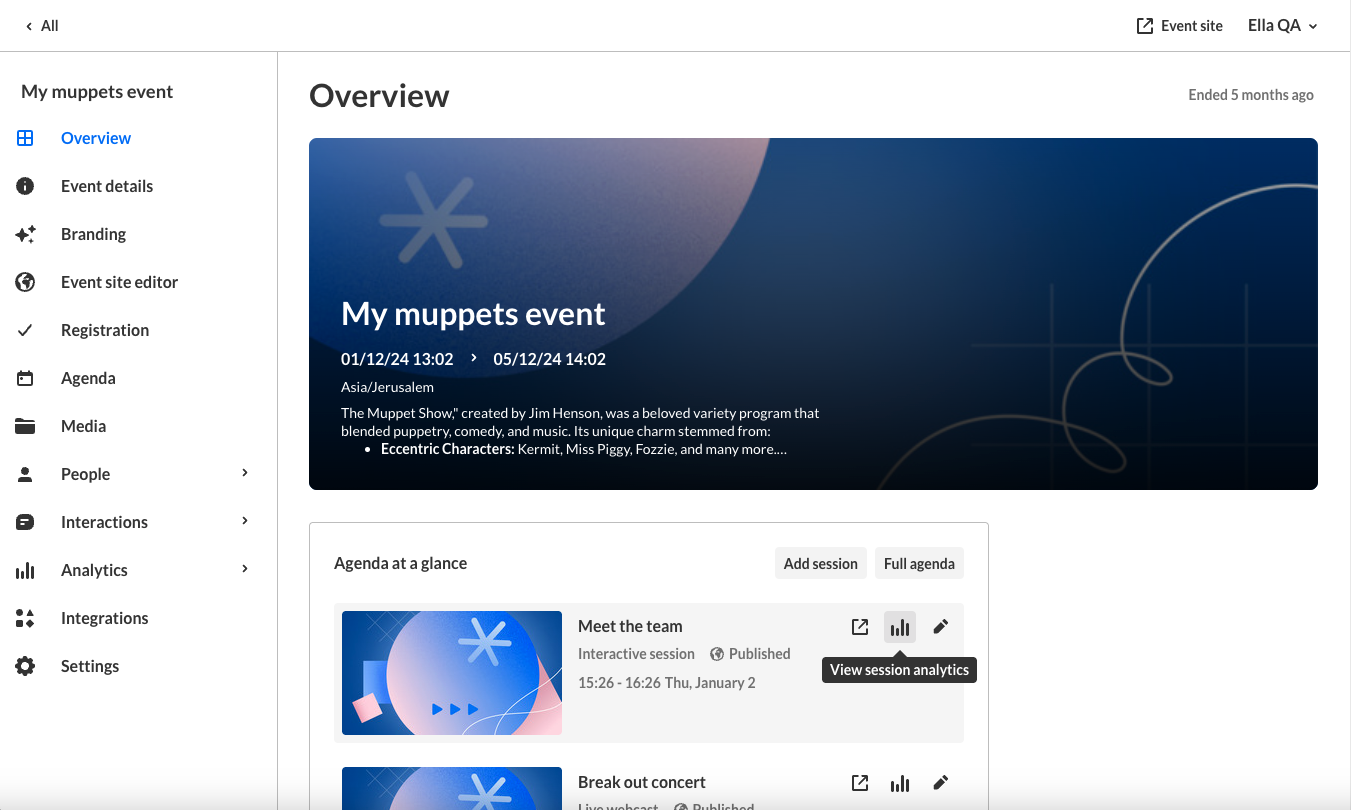The height and width of the screenshot is (810, 1351).
Task: View analytics for Break out concert session
Action: pyautogui.click(x=900, y=783)
